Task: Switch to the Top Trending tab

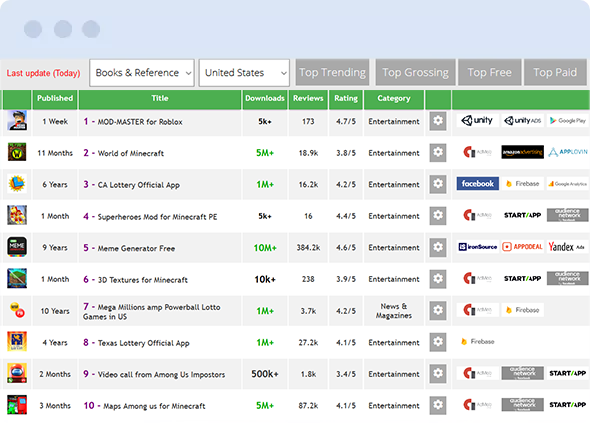Action: (332, 72)
